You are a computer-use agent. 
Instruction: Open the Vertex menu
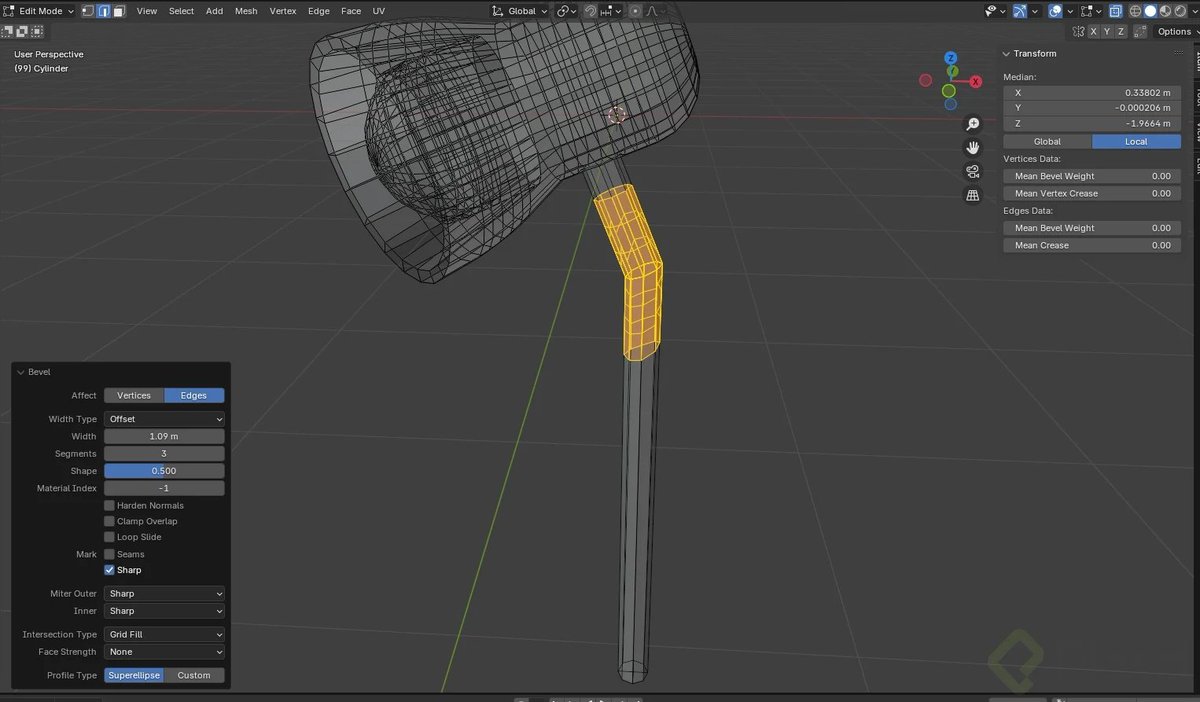tap(283, 11)
